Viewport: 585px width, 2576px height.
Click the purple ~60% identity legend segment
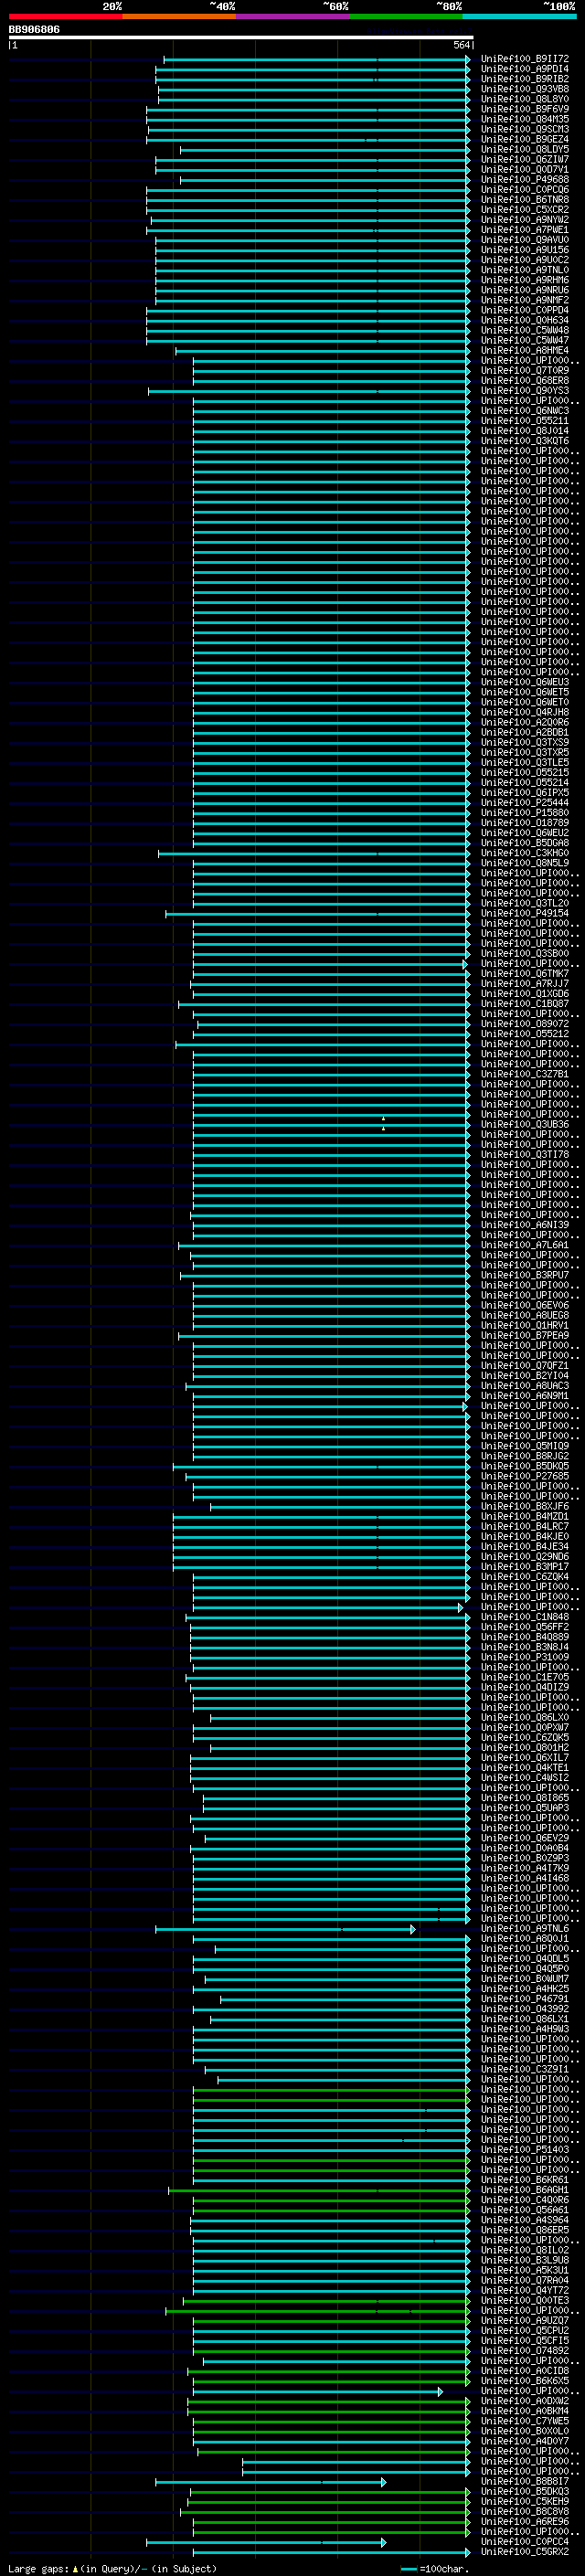click(292, 16)
